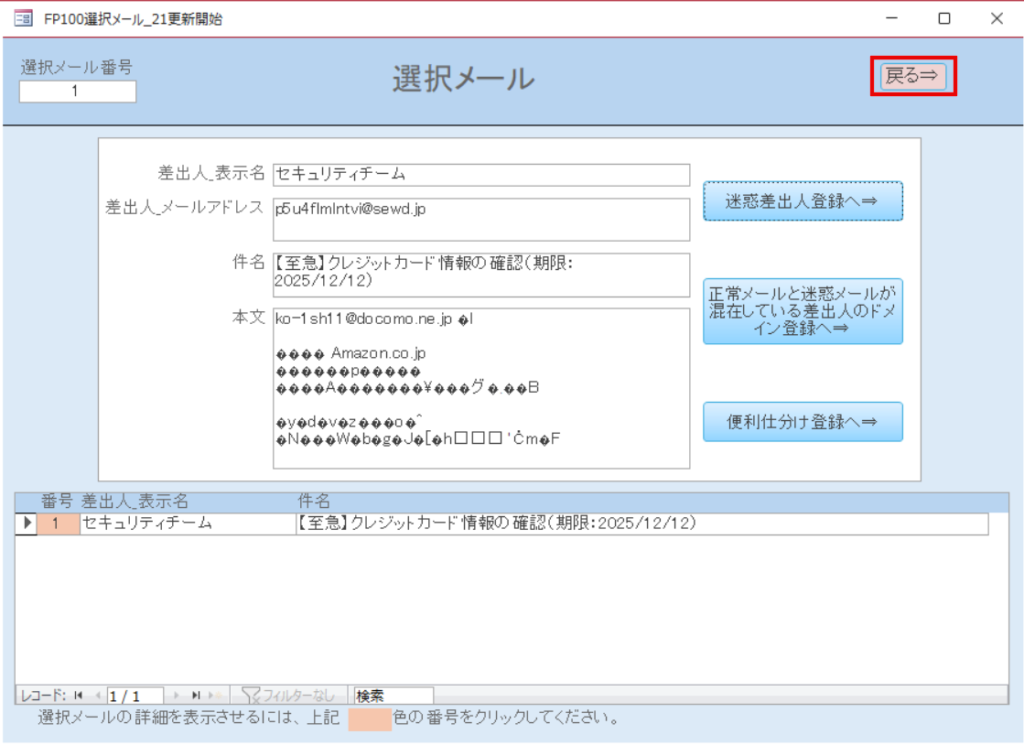Click the 選択メール番号 number field

point(77,92)
